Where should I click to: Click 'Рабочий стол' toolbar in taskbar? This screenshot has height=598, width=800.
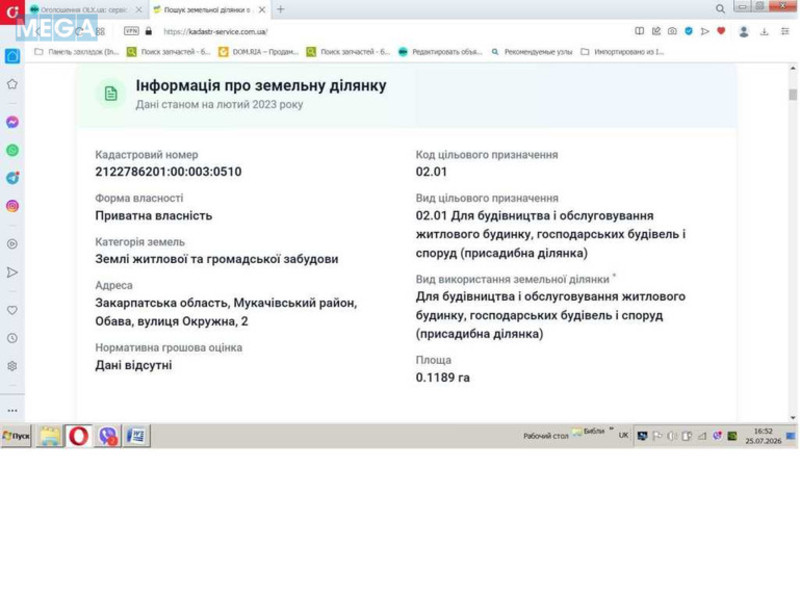545,436
